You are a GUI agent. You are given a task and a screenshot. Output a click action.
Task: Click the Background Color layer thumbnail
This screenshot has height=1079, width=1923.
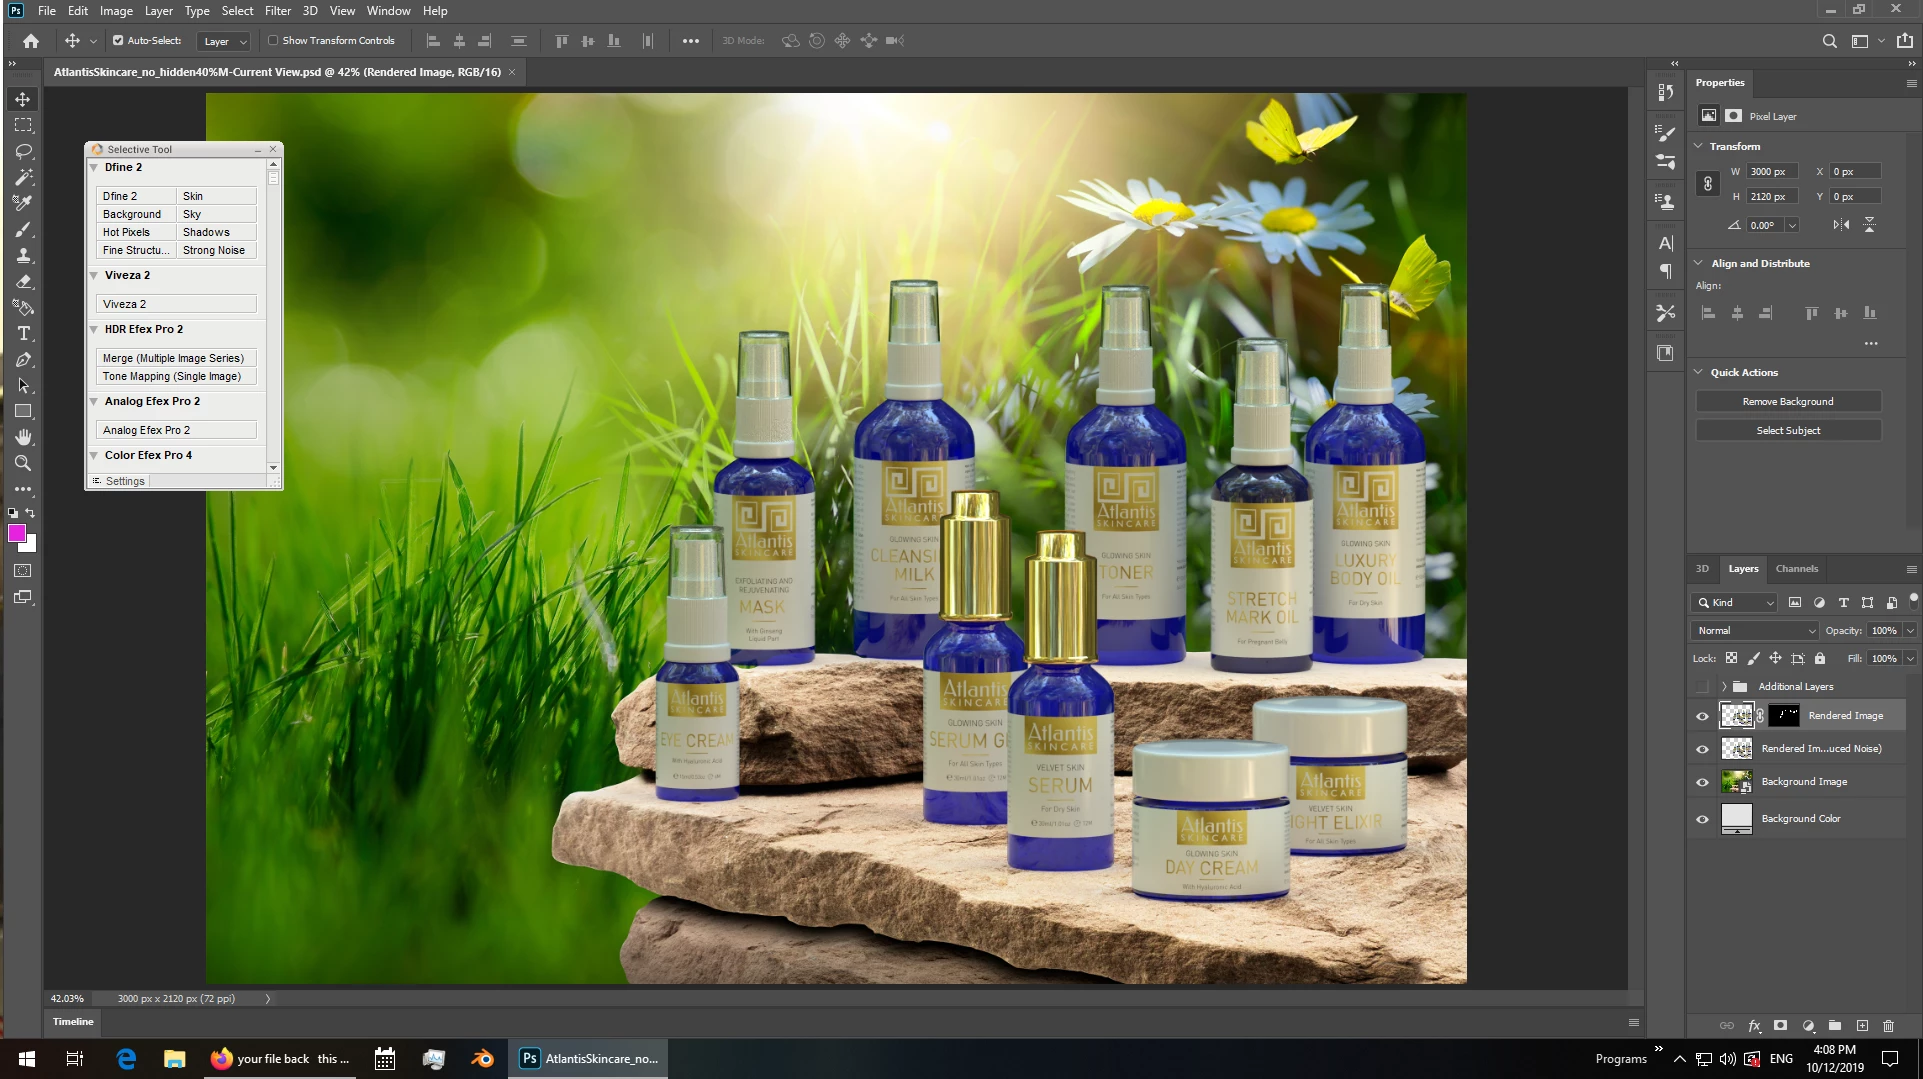(1736, 819)
